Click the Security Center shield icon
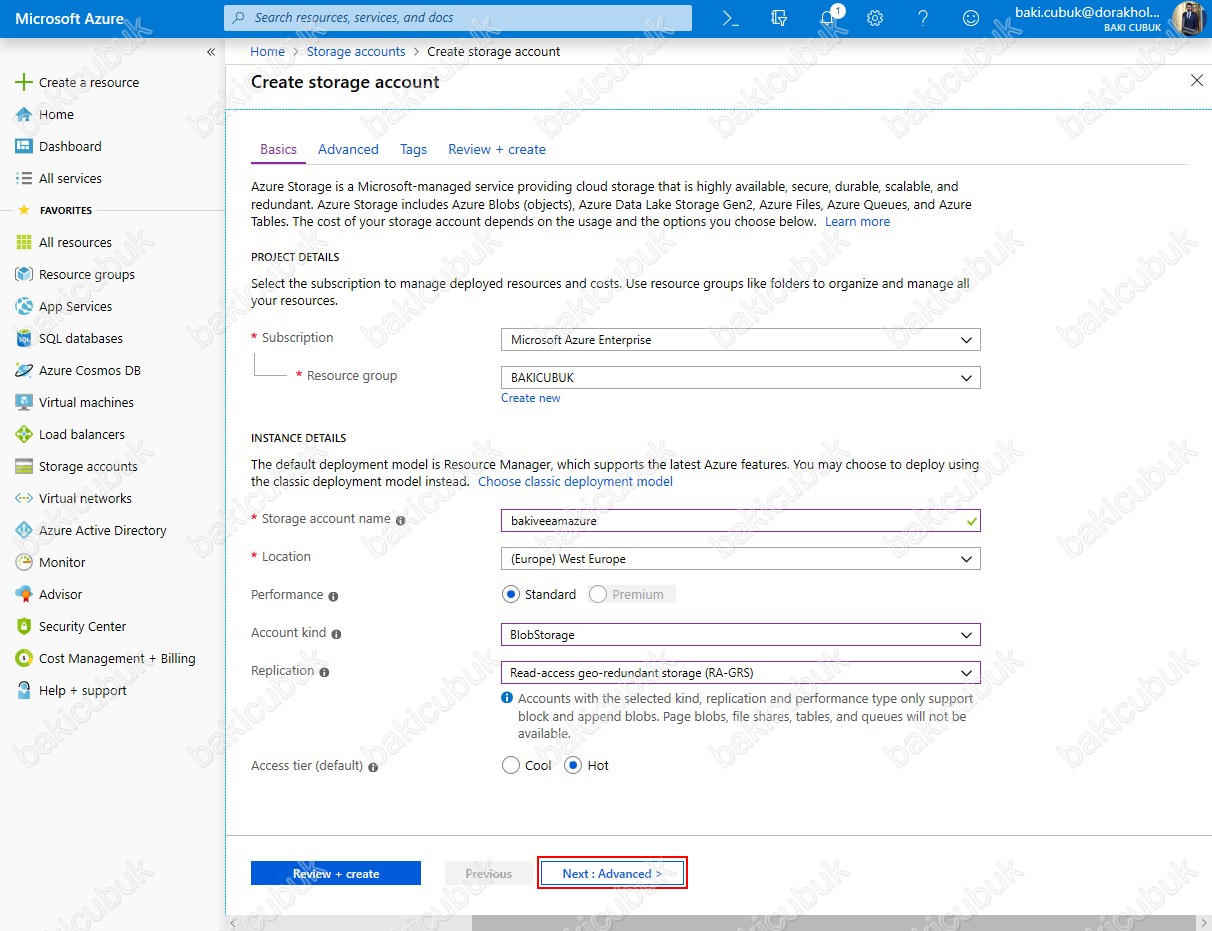 coord(24,626)
